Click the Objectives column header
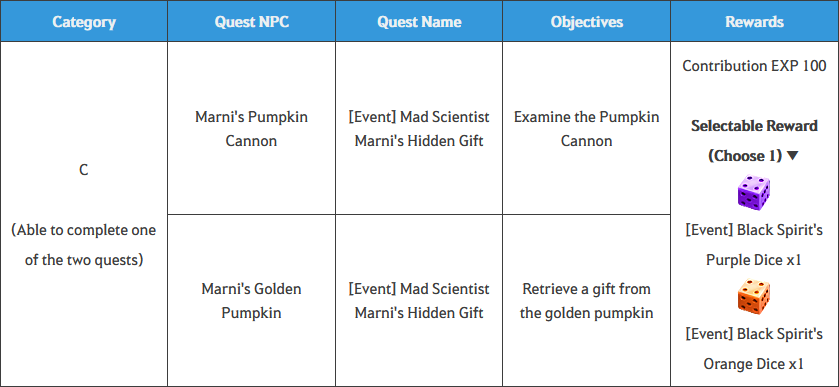The height and width of the screenshot is (387, 839). click(586, 22)
